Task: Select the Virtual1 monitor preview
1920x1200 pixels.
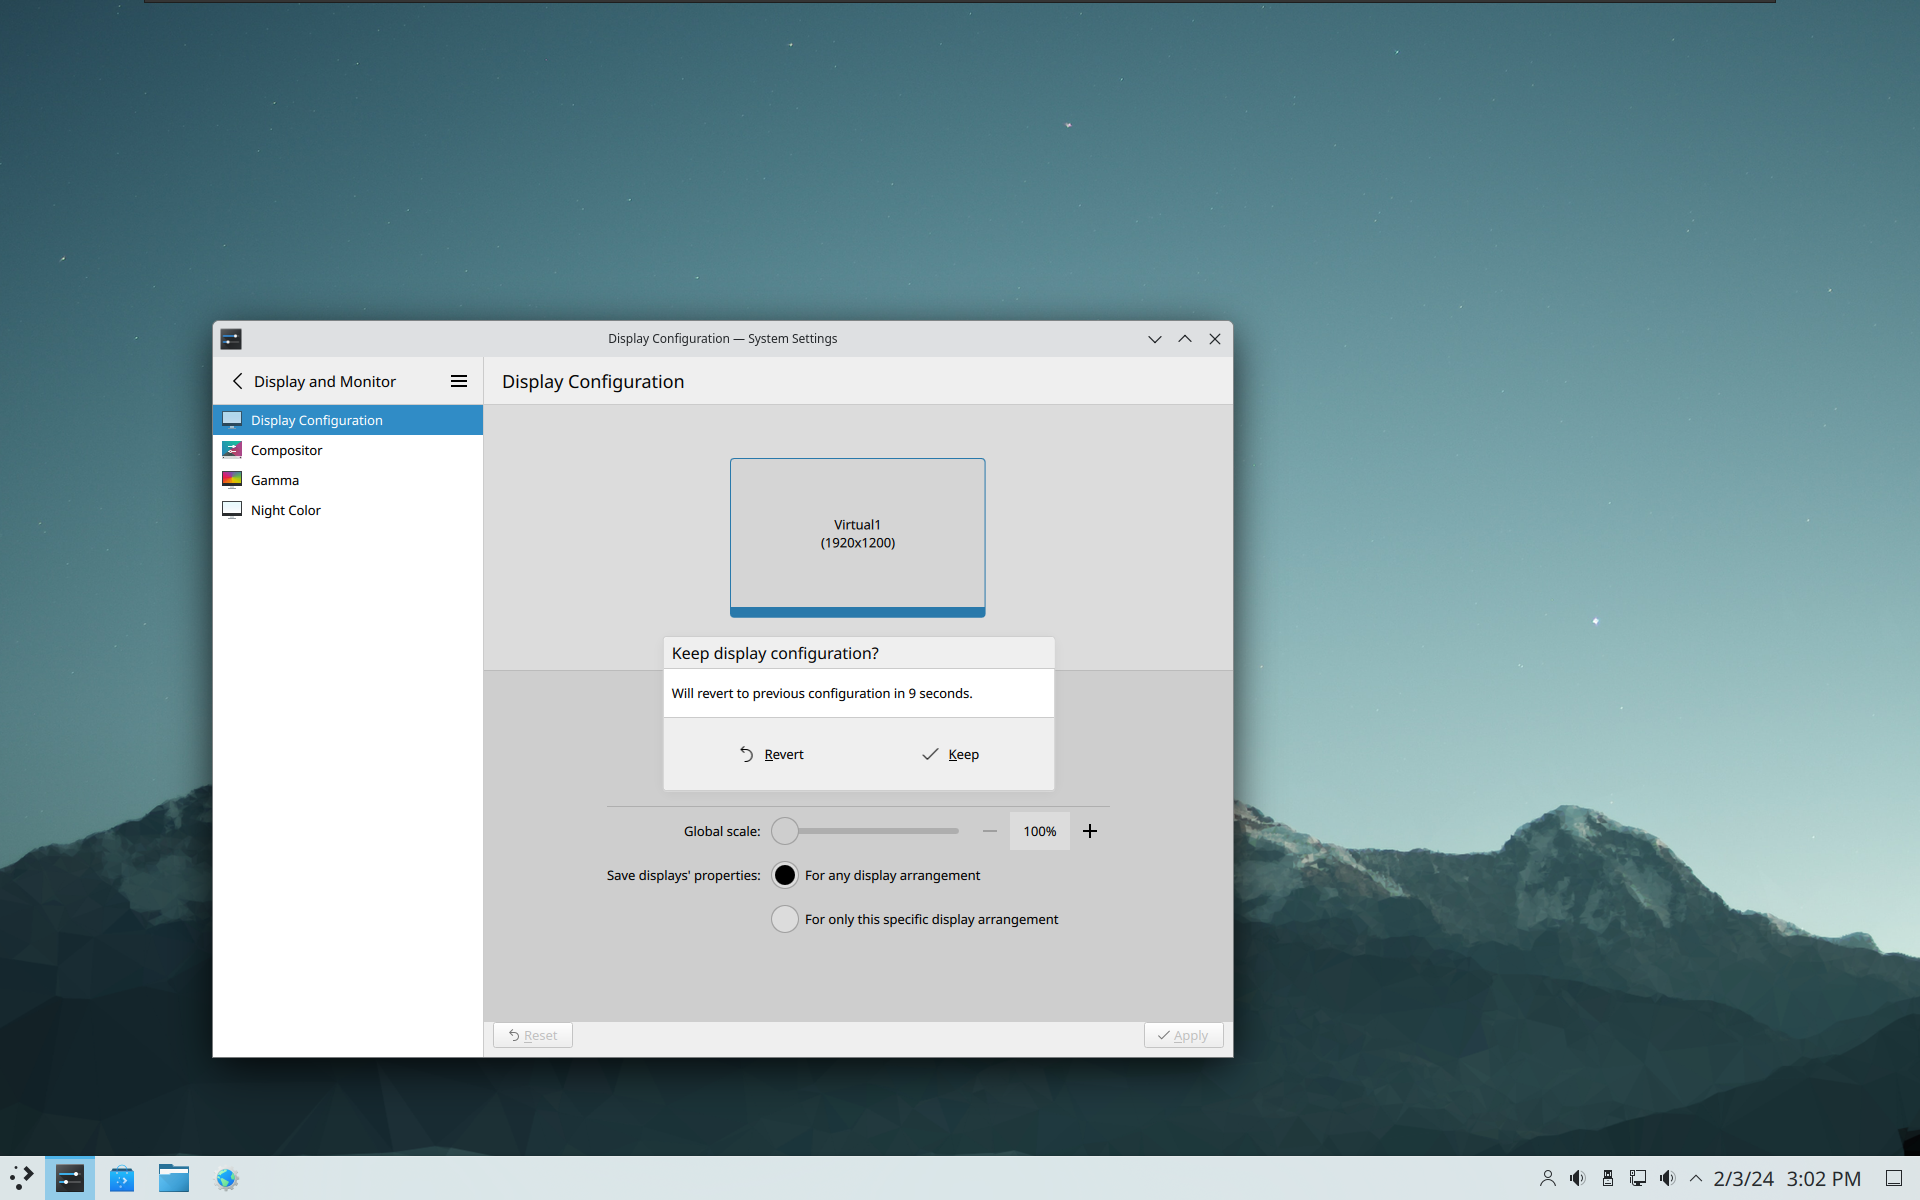Action: click(858, 537)
